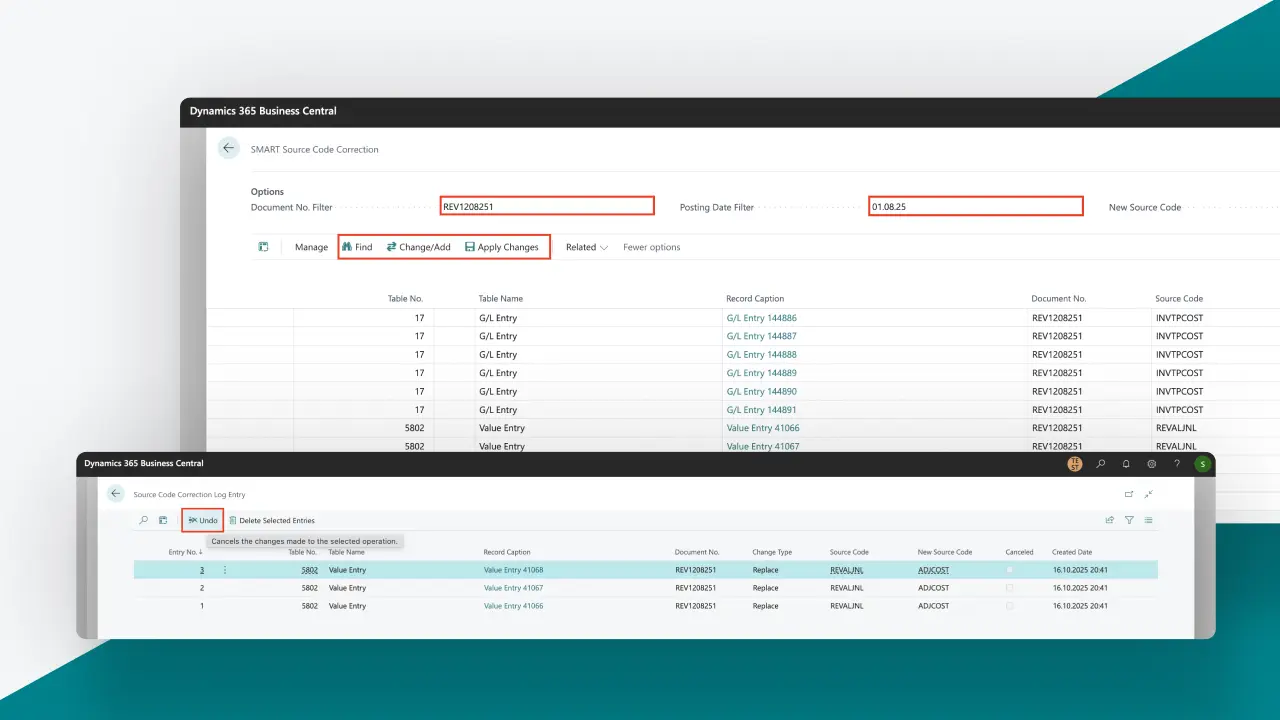This screenshot has height=720, width=1280.
Task: Click the Find binoculars action
Action: [357, 247]
